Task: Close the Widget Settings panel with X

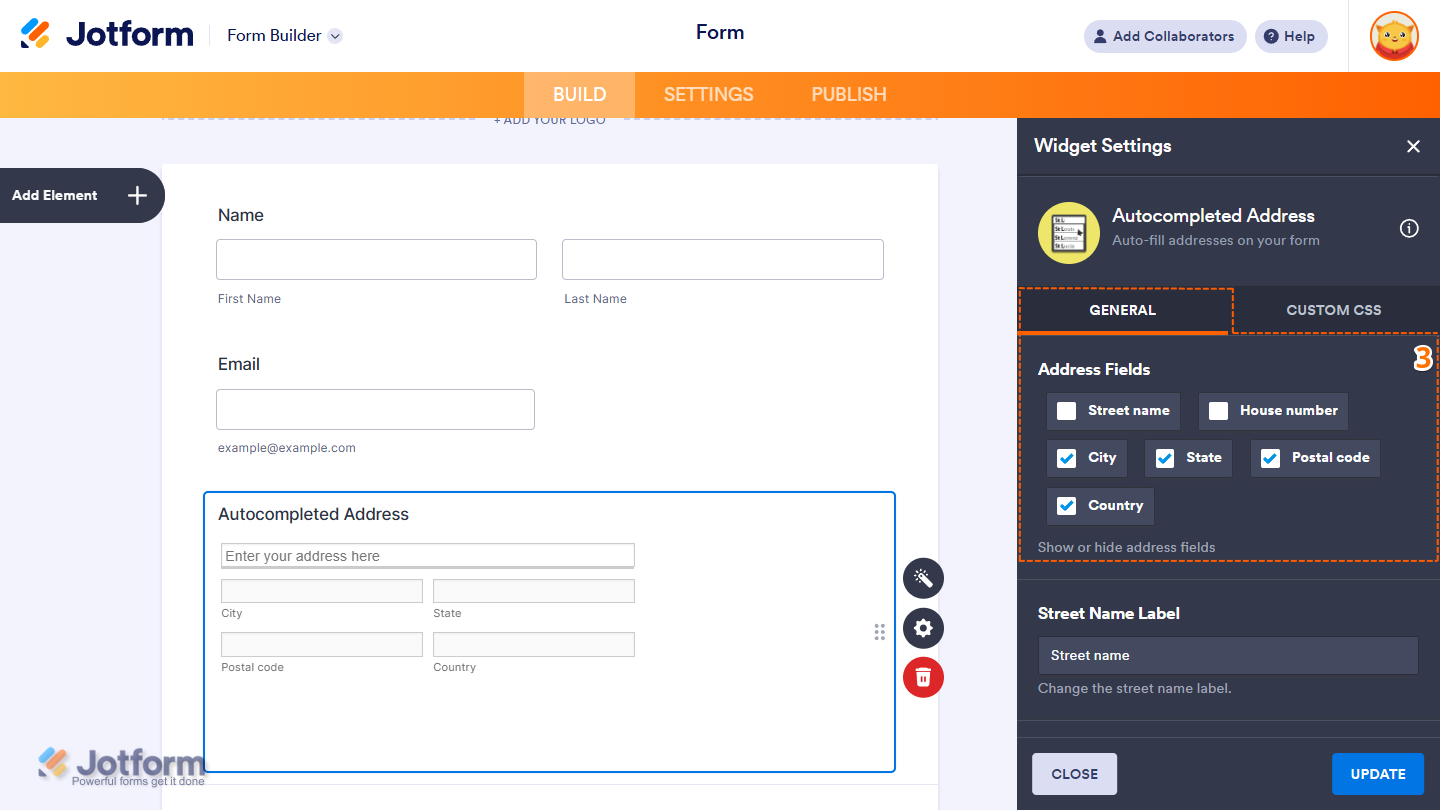Action: 1413,146
